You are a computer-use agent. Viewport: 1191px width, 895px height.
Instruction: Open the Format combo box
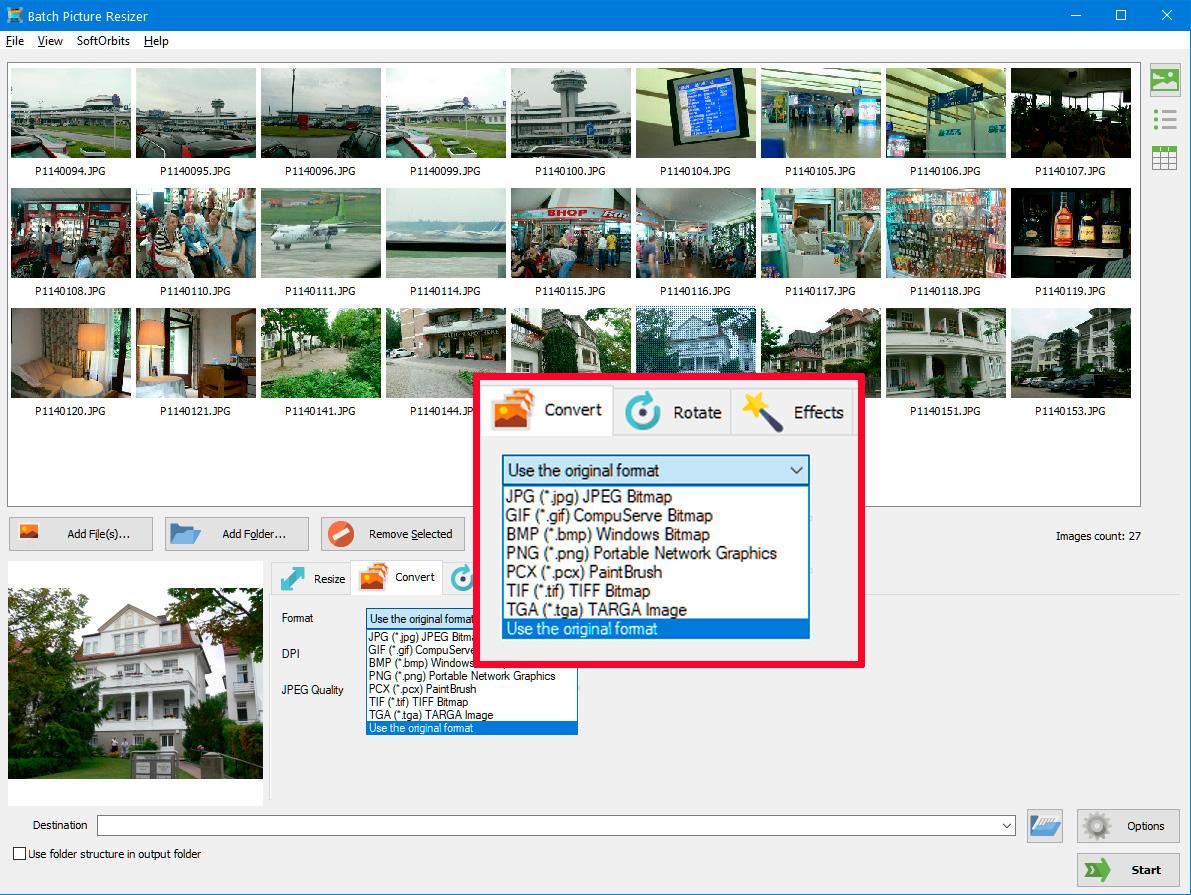(x=420, y=619)
